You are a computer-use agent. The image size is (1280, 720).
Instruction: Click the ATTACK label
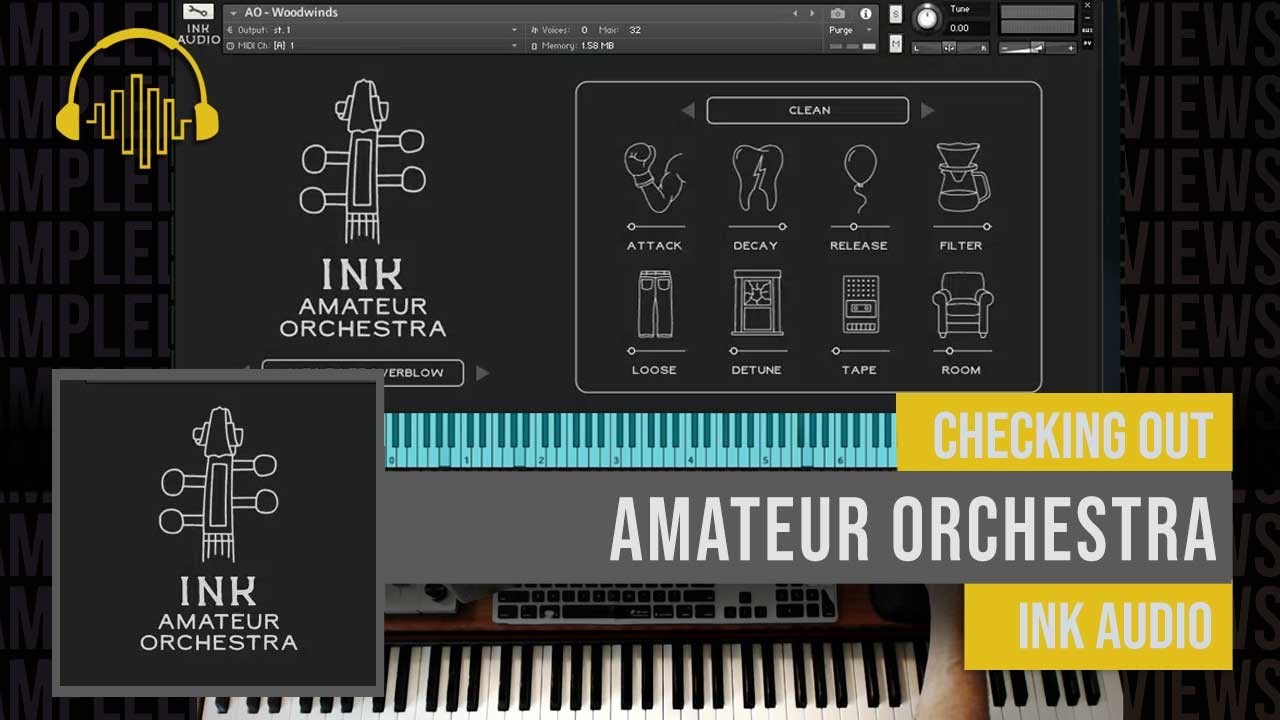coord(655,246)
